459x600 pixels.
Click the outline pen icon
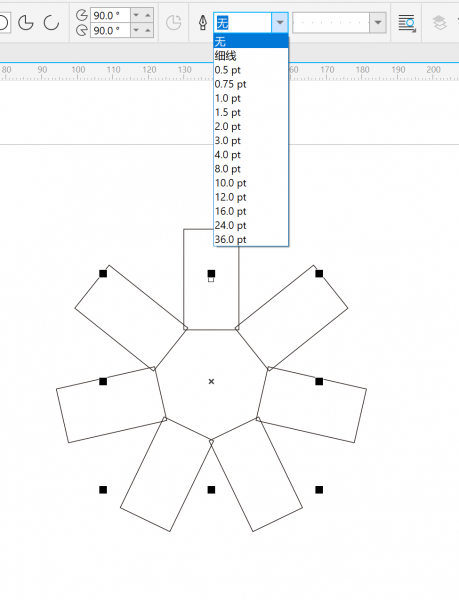[203, 23]
